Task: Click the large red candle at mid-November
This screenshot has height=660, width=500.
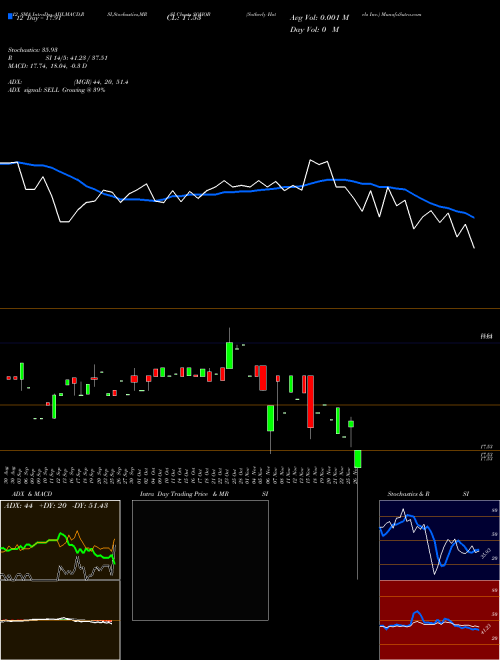Action: pyautogui.click(x=311, y=402)
